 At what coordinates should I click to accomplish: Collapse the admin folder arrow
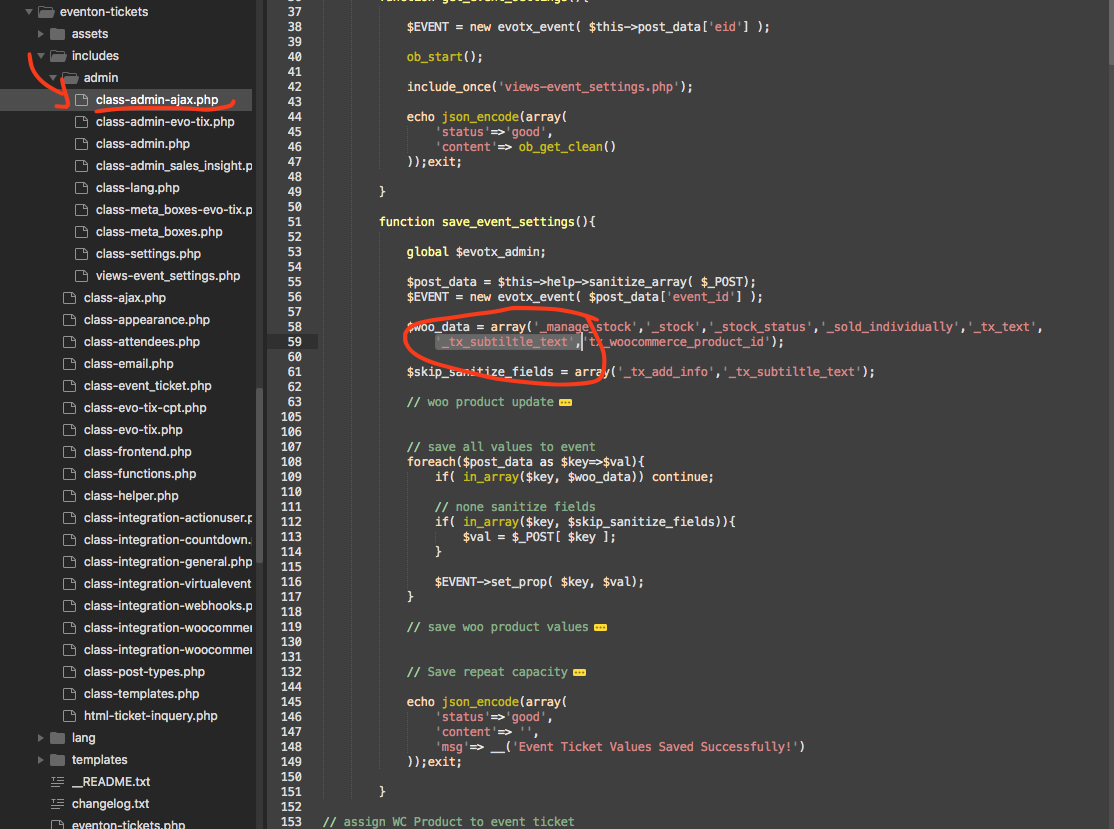53,77
